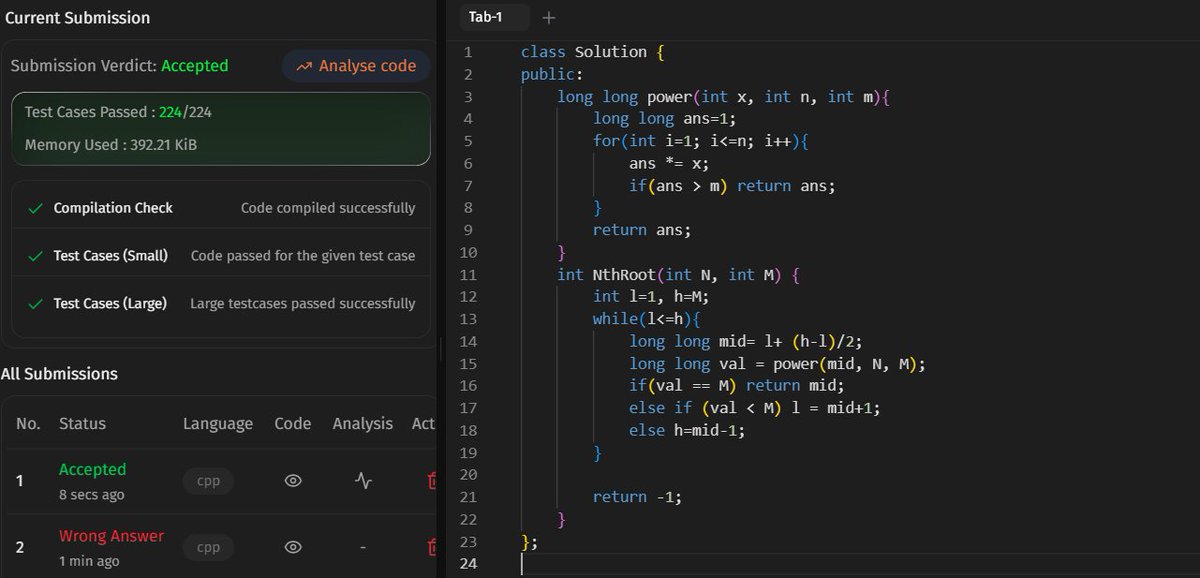Screen dimensions: 1200x578
Task: Click the Analysis column header
Action: click(x=363, y=424)
